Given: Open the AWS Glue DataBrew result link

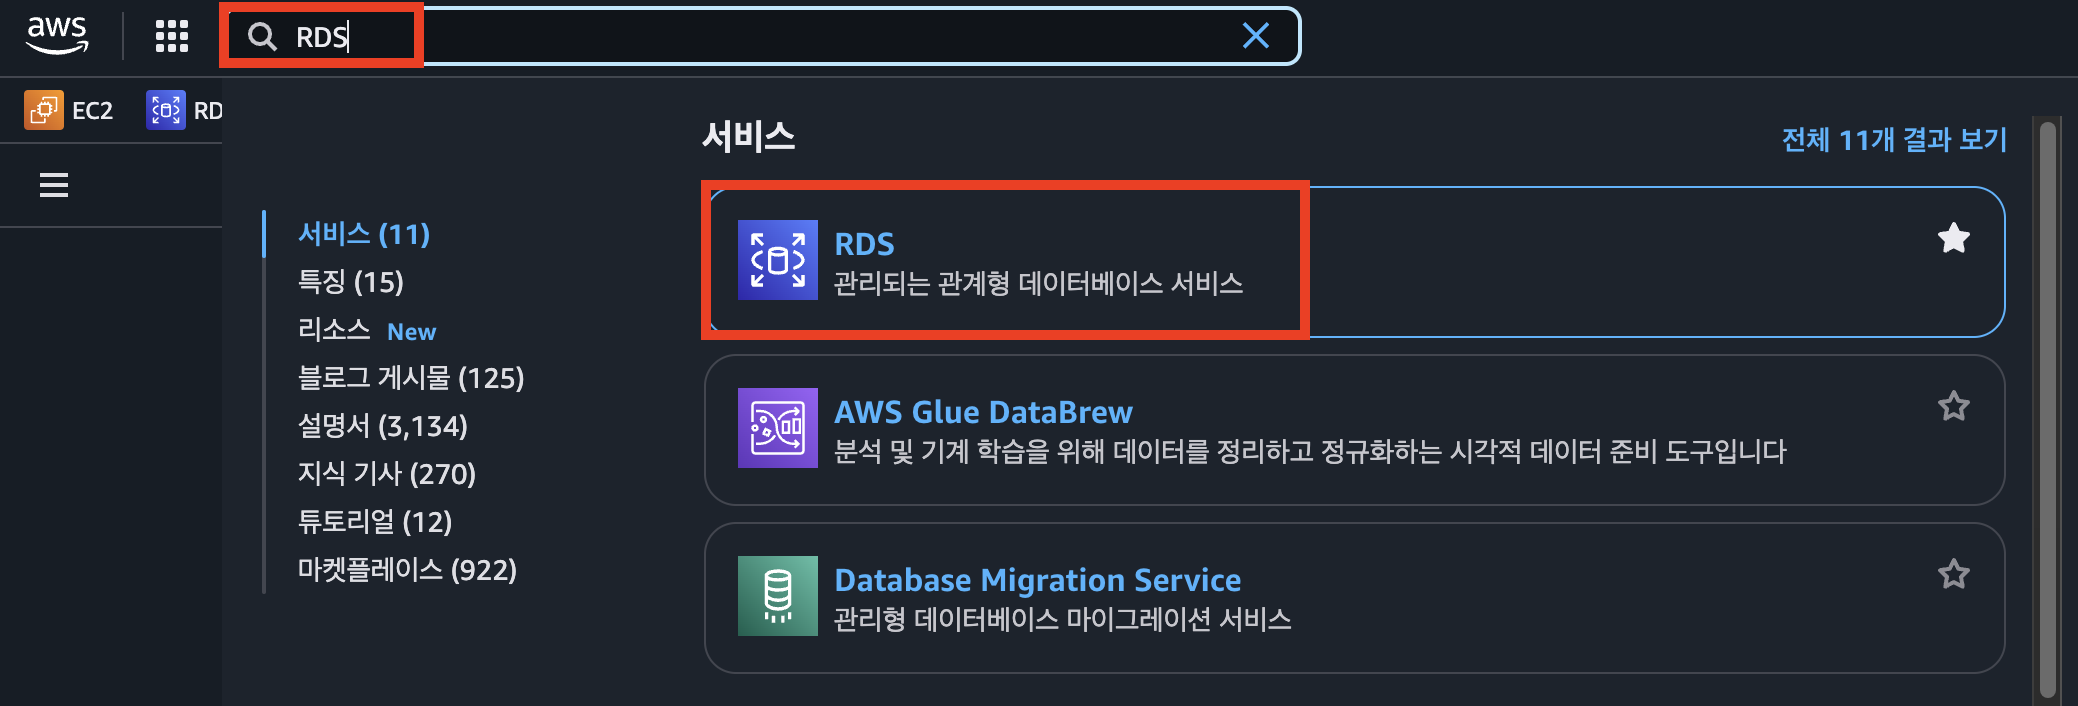Looking at the screenshot, I should coord(983,412).
